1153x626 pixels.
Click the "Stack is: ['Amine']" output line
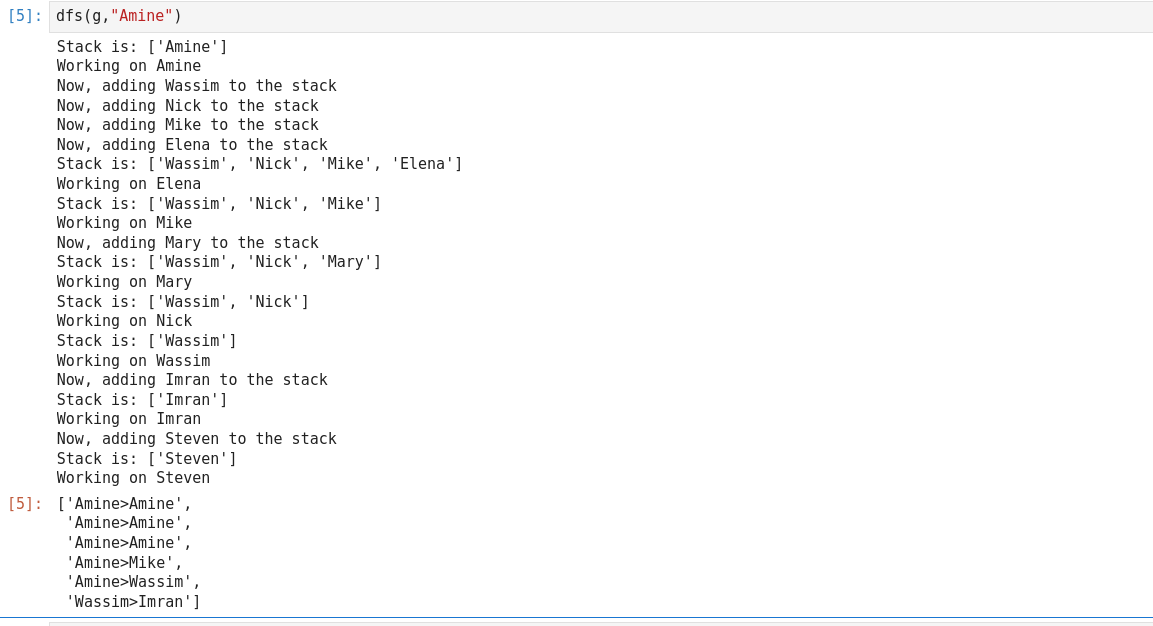(142, 47)
